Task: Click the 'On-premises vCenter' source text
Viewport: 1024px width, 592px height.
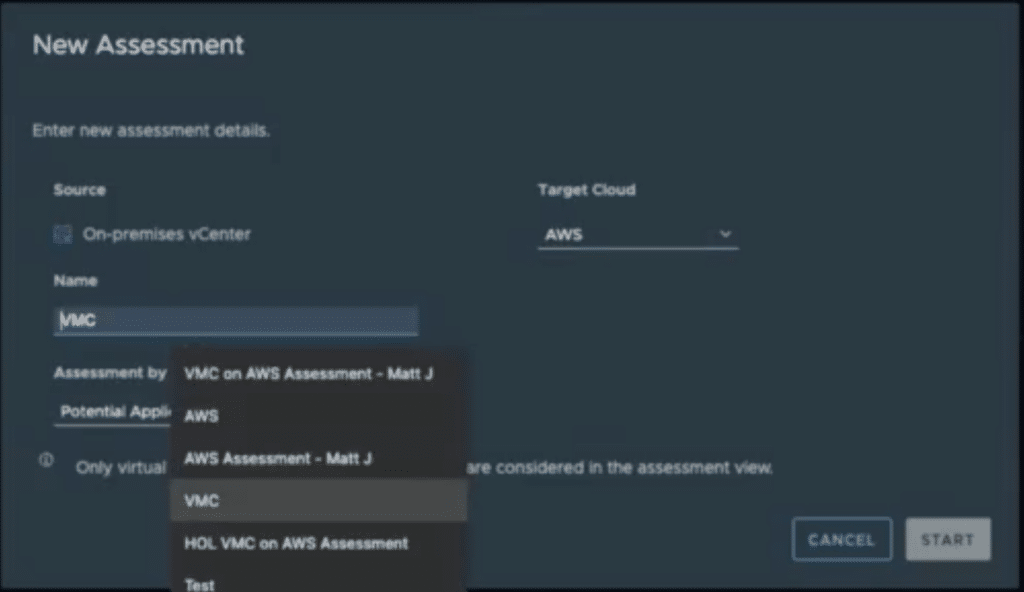Action: 167,234
